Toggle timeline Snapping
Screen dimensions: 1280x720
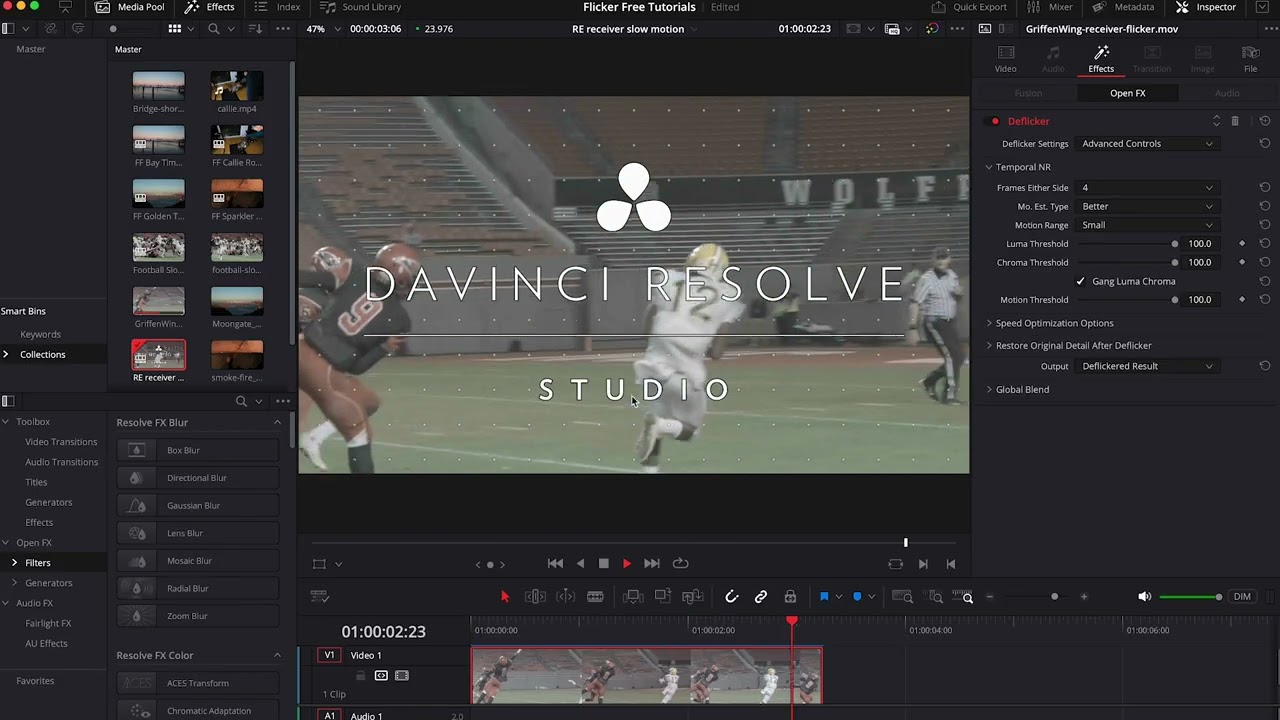pos(732,597)
